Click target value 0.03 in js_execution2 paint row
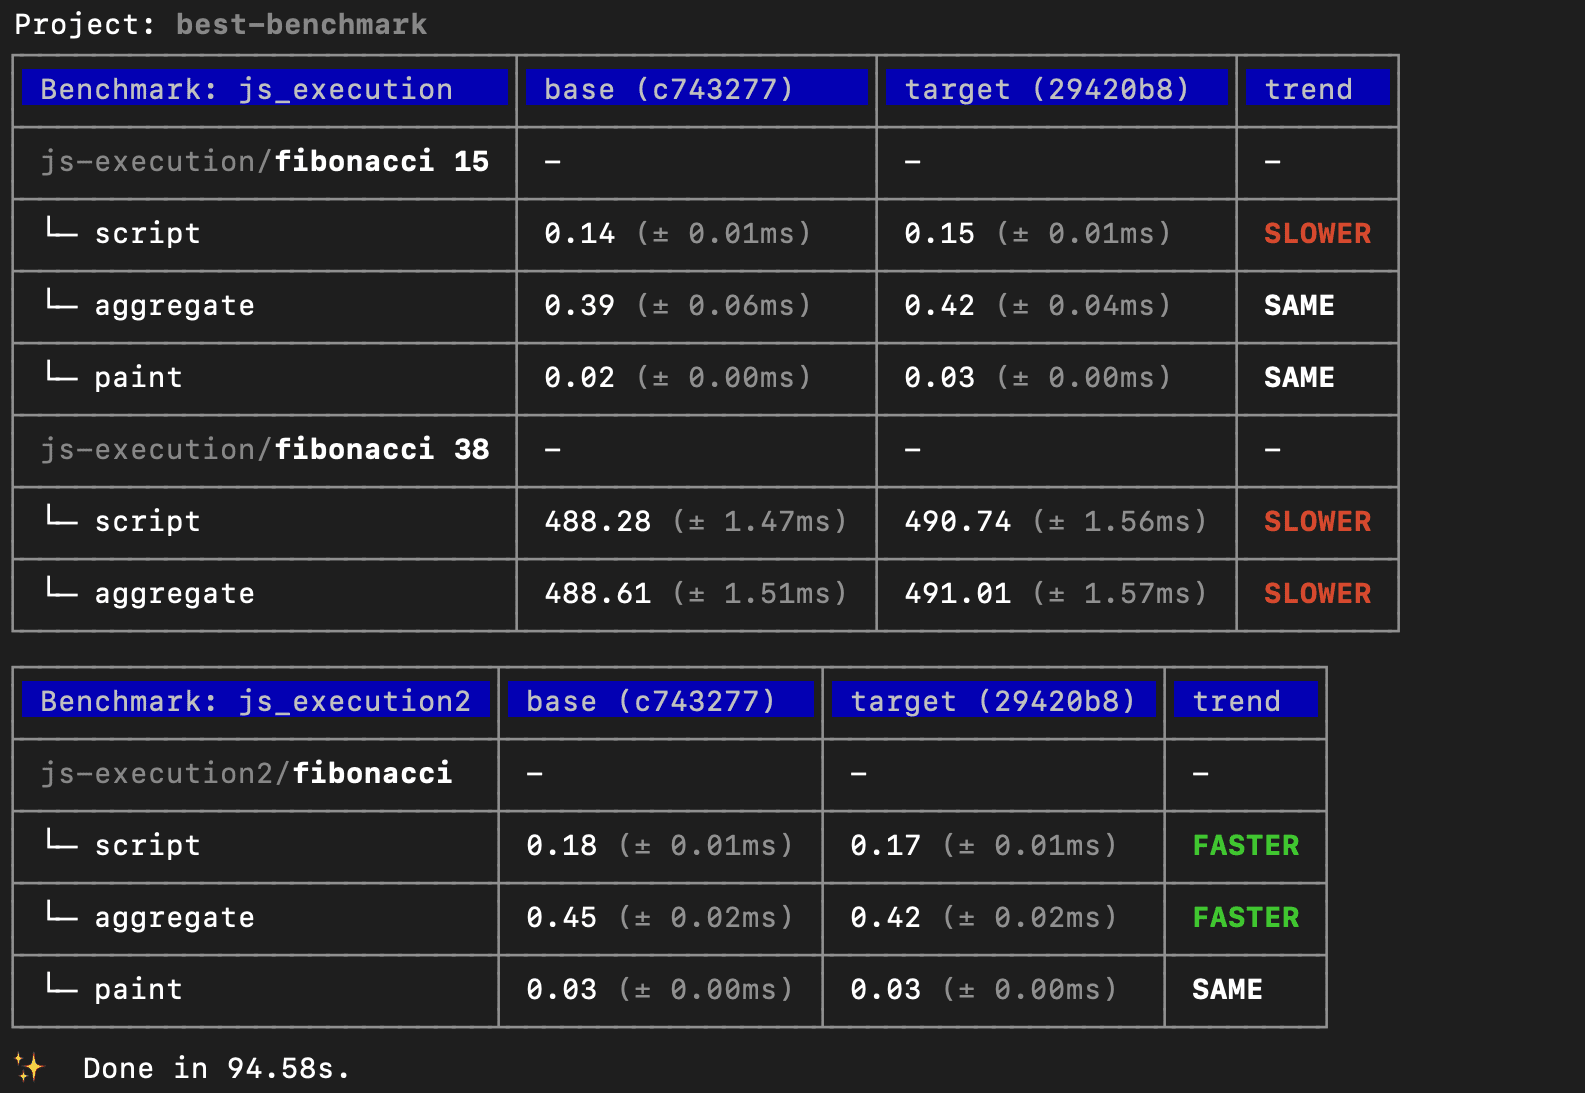 [983, 990]
